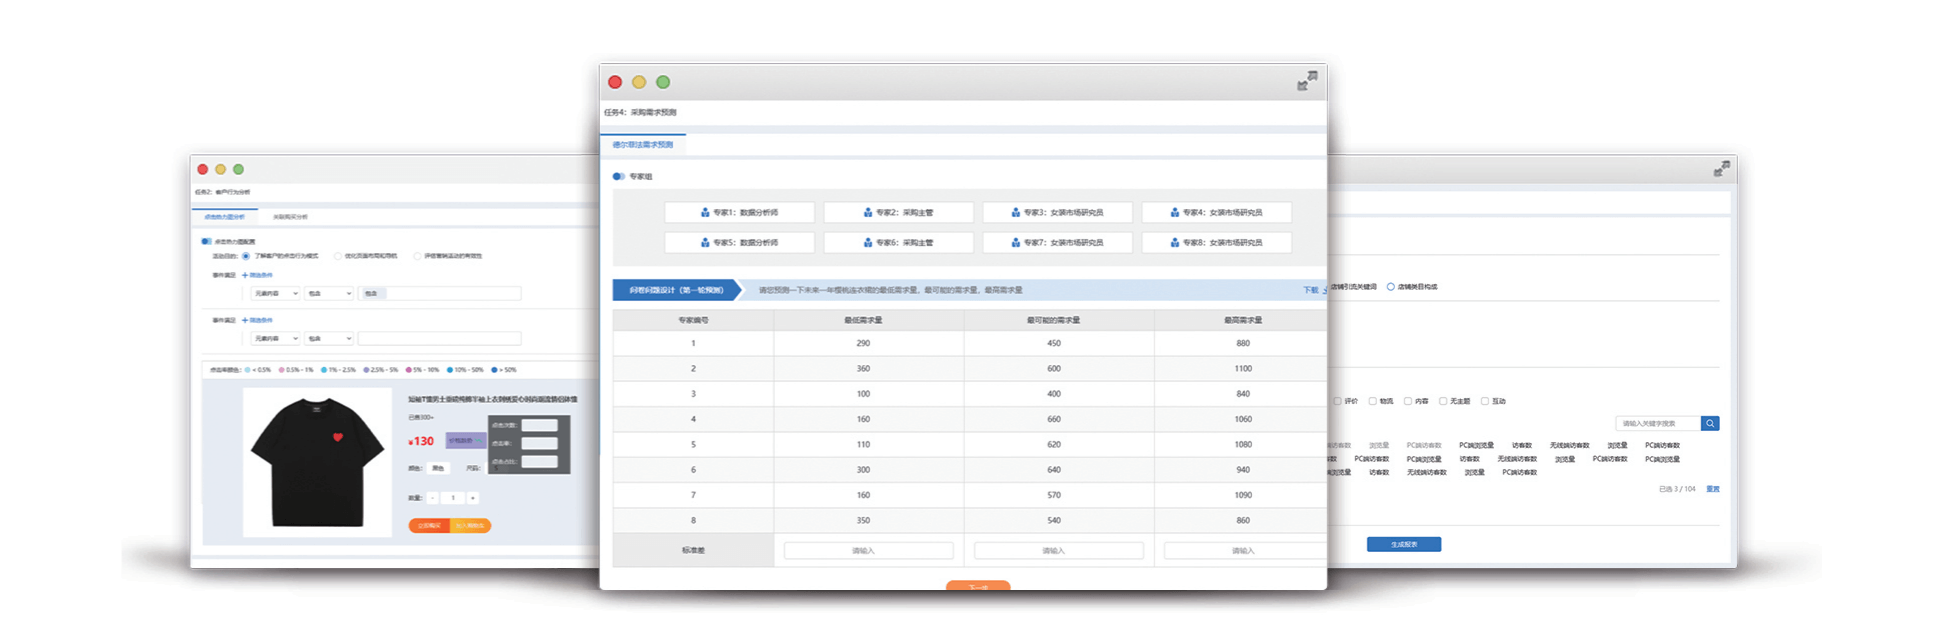Click the orange 下一步 button below the table

pos(978,585)
